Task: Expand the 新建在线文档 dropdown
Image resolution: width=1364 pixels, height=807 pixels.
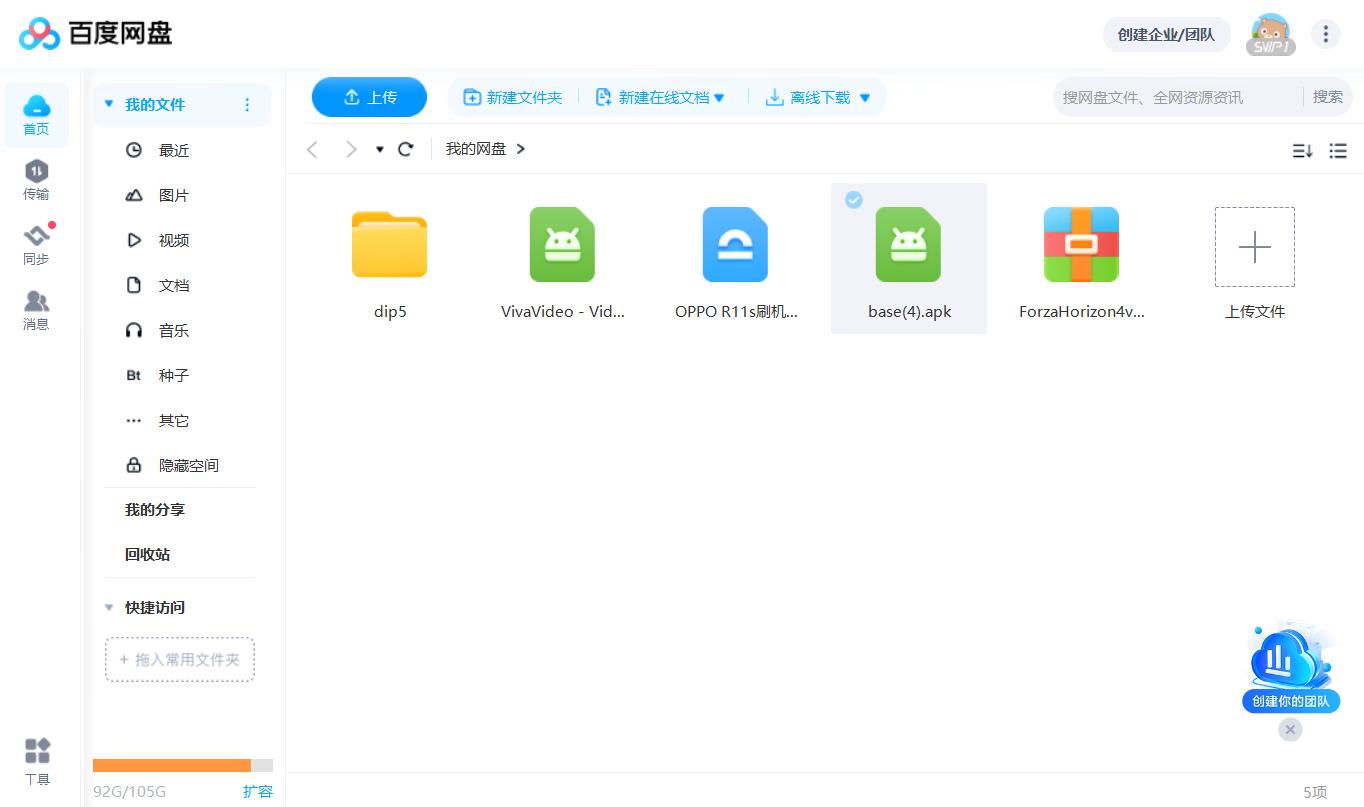Action: tap(719, 98)
